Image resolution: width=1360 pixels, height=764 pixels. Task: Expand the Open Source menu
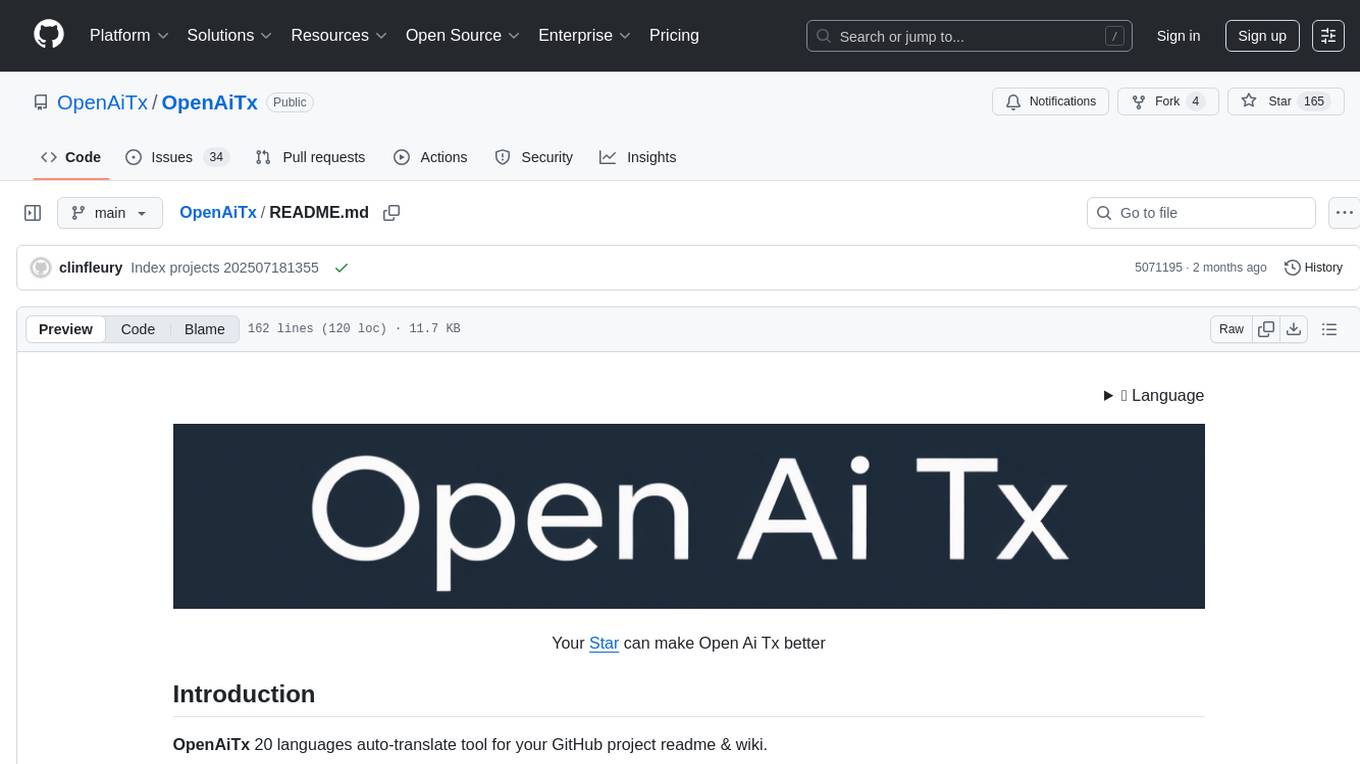pyautogui.click(x=462, y=35)
